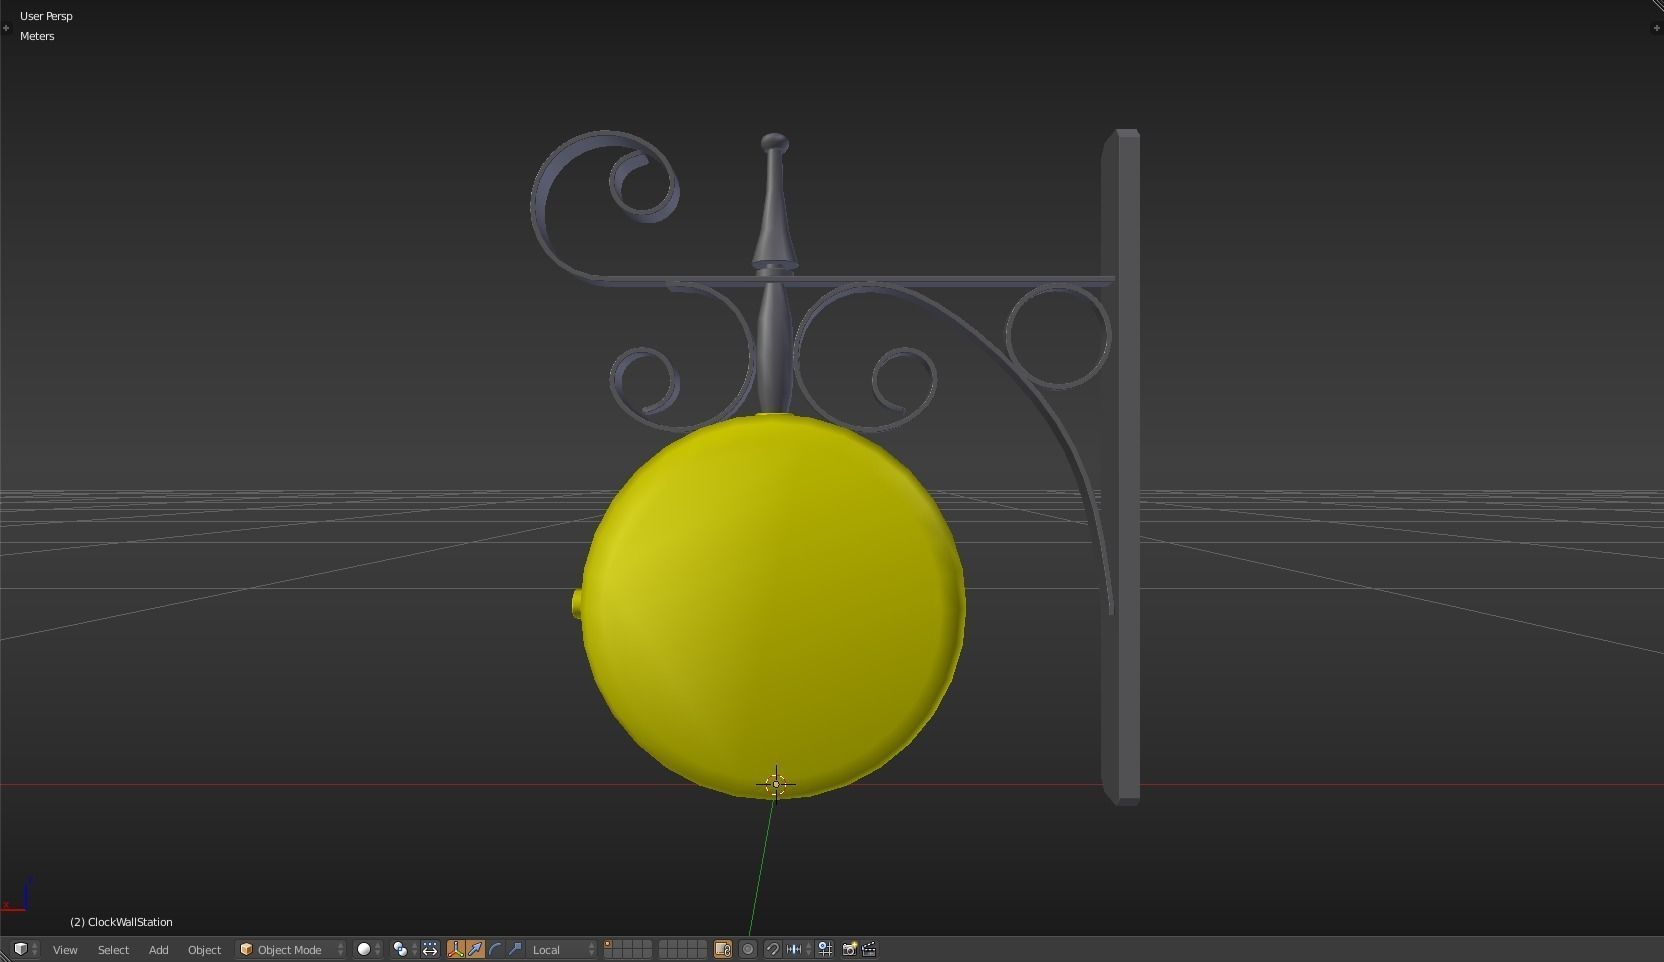Screen dimensions: 1664x962
Task: Open proportional editing circle button
Action: (x=748, y=949)
